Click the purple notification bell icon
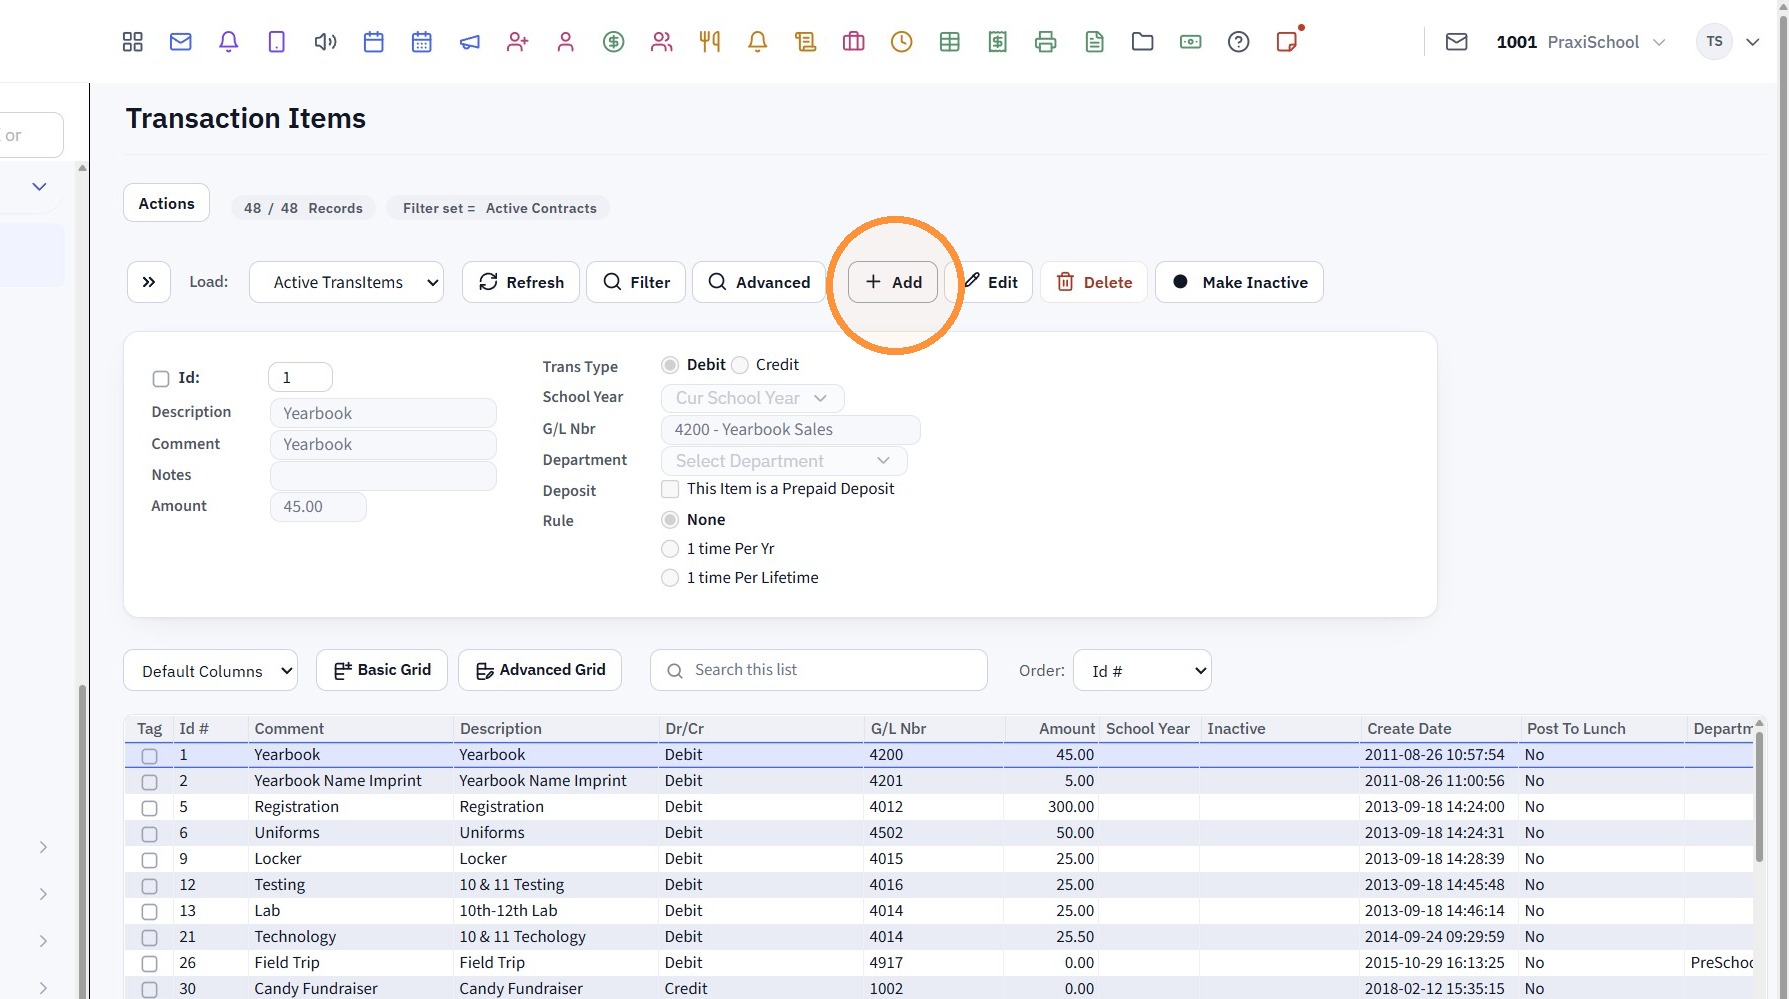1789x999 pixels. click(x=229, y=42)
